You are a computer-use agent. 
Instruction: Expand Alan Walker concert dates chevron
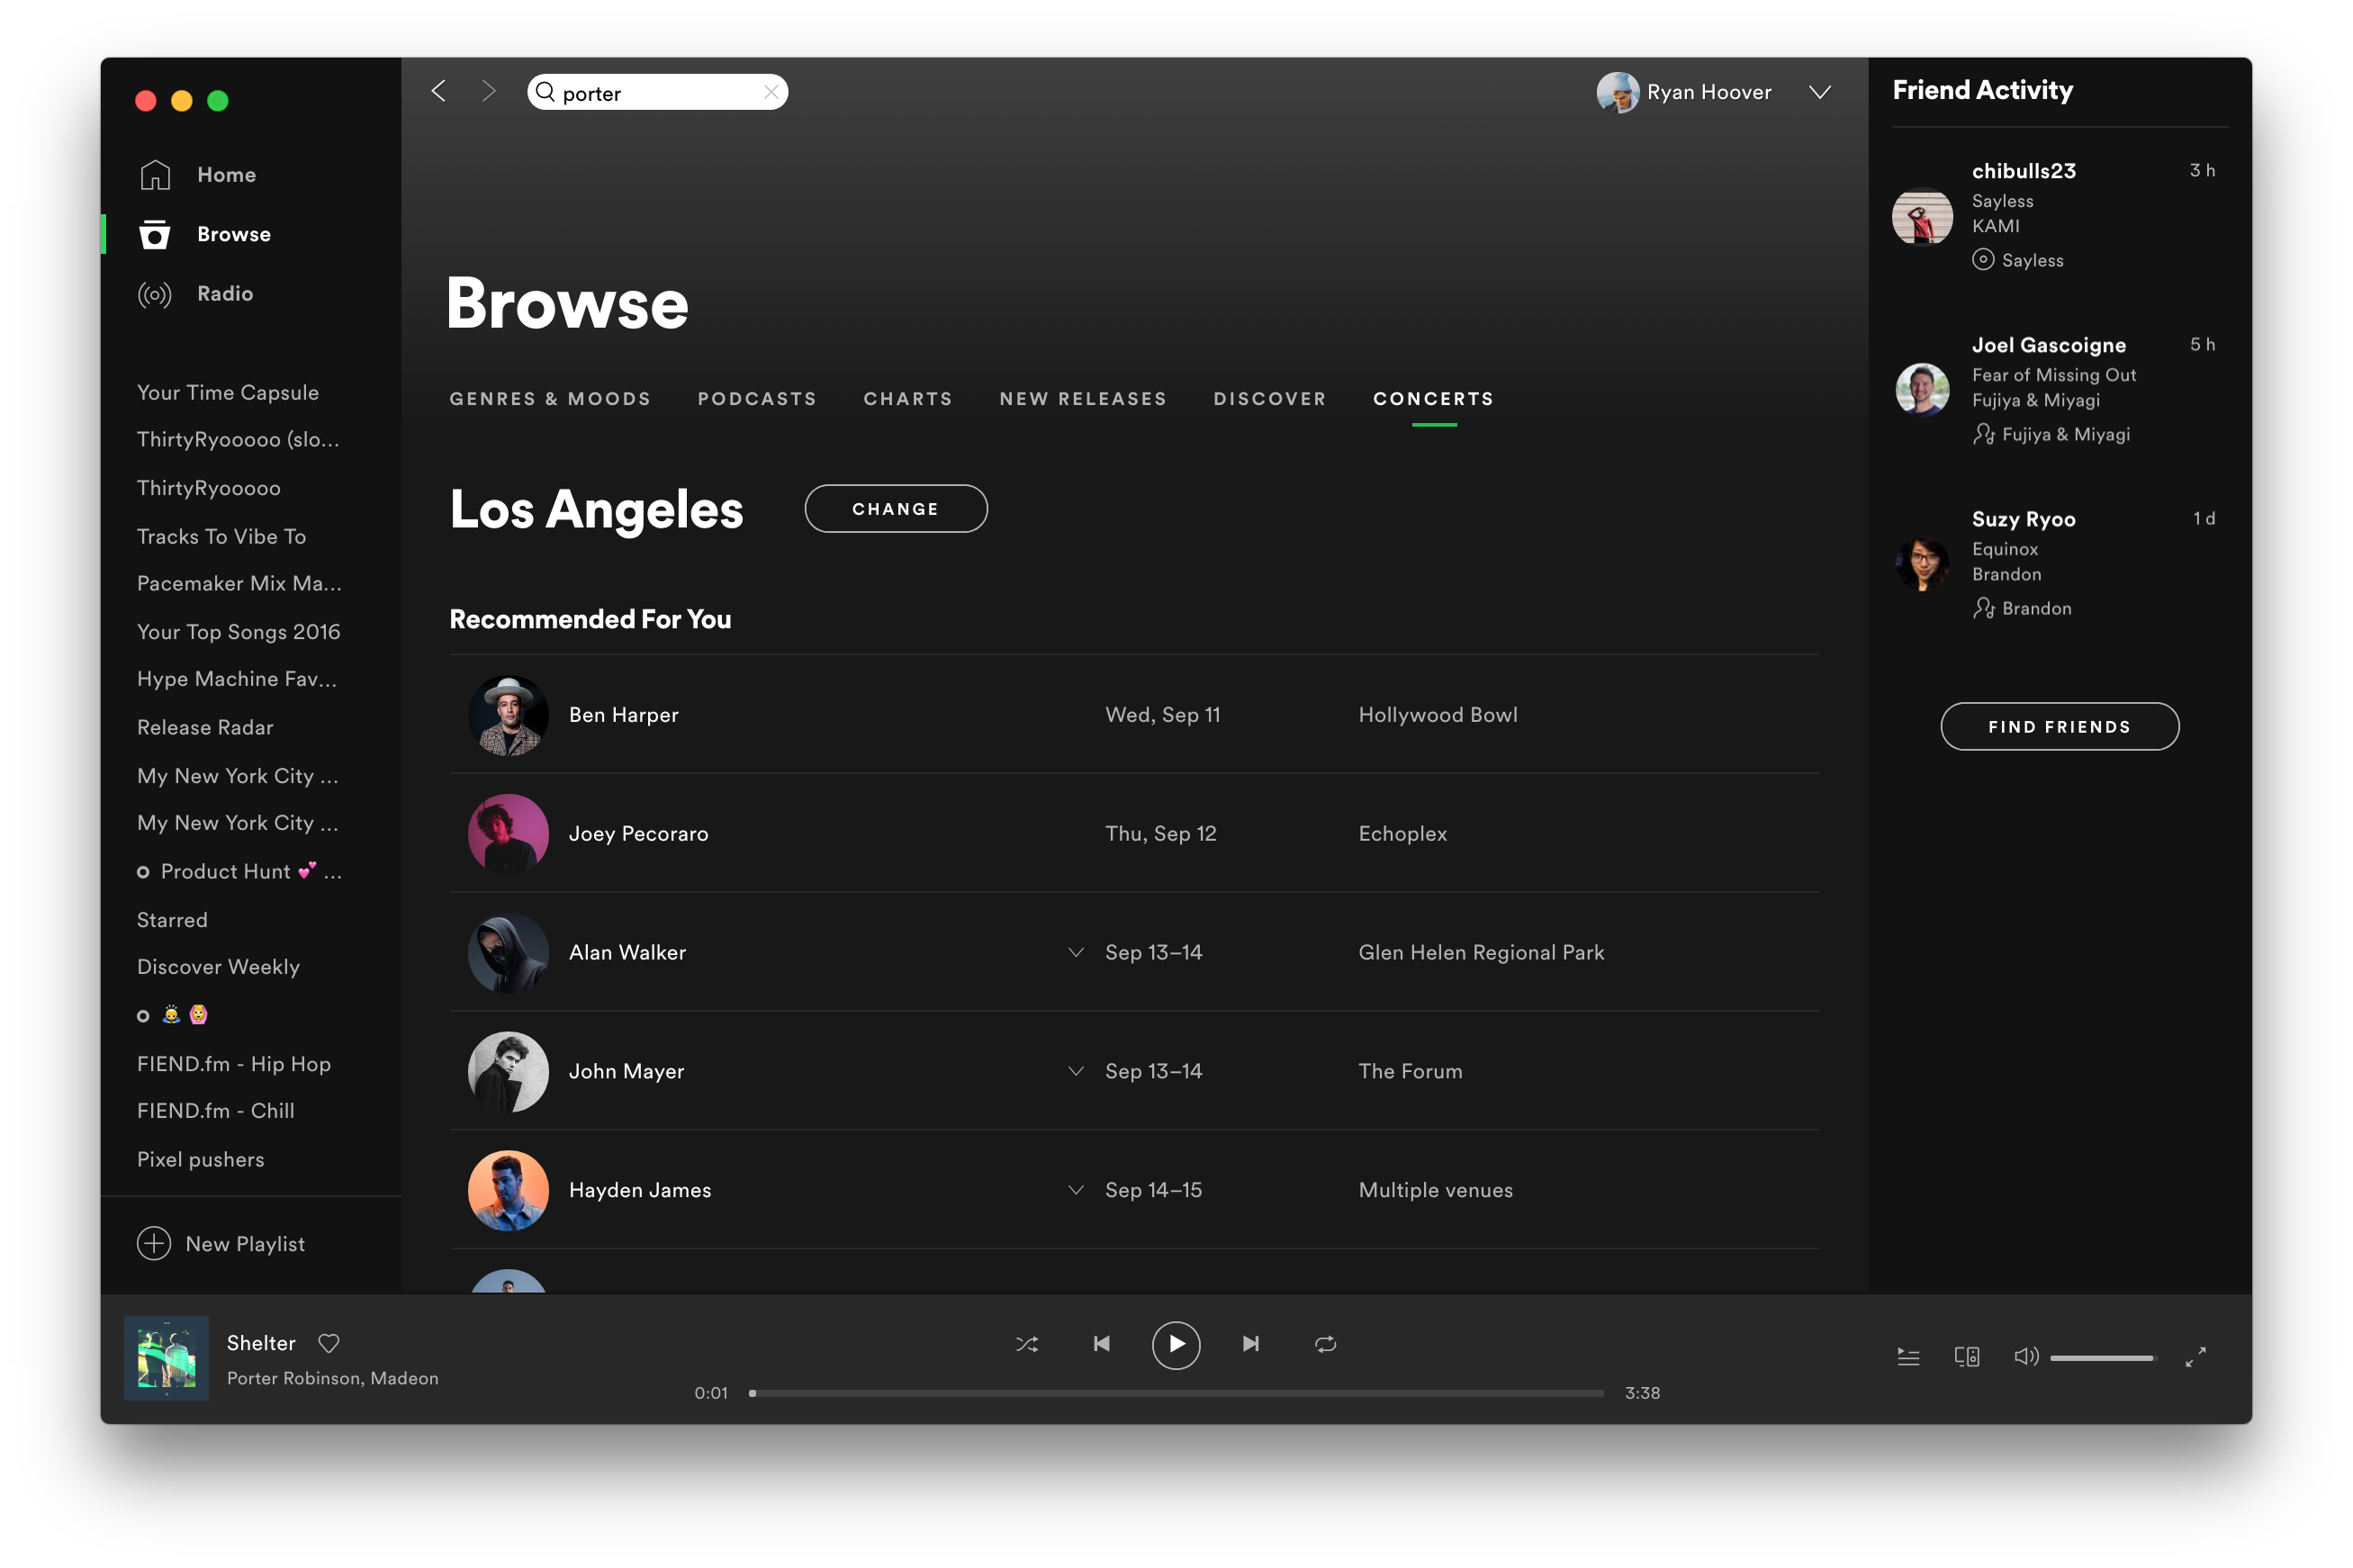1075,952
